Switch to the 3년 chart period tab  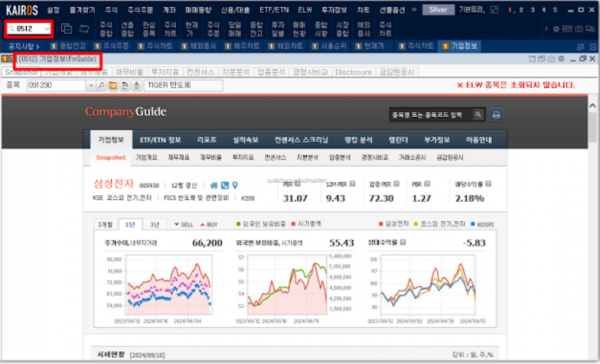pyautogui.click(x=155, y=225)
